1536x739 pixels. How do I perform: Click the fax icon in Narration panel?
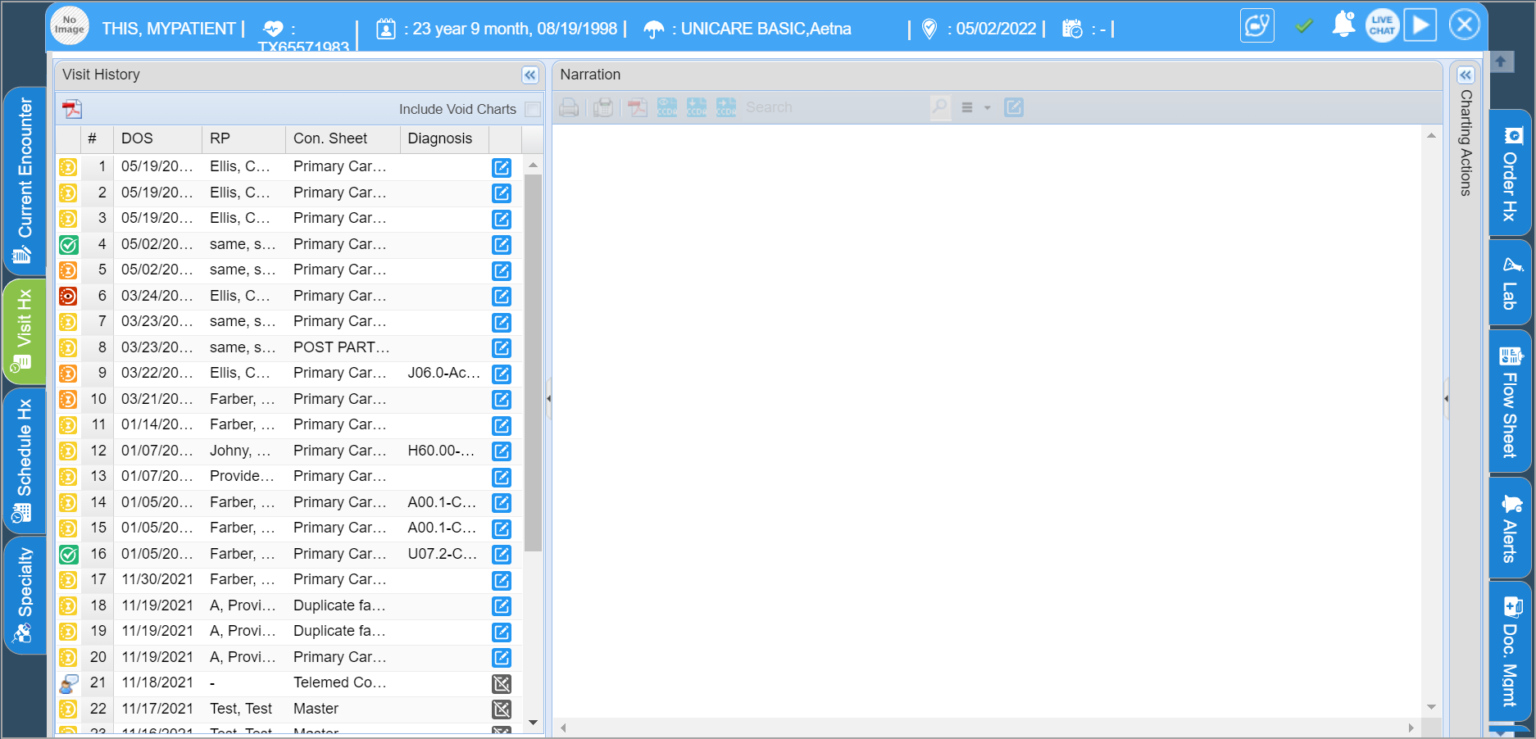pyautogui.click(x=602, y=107)
